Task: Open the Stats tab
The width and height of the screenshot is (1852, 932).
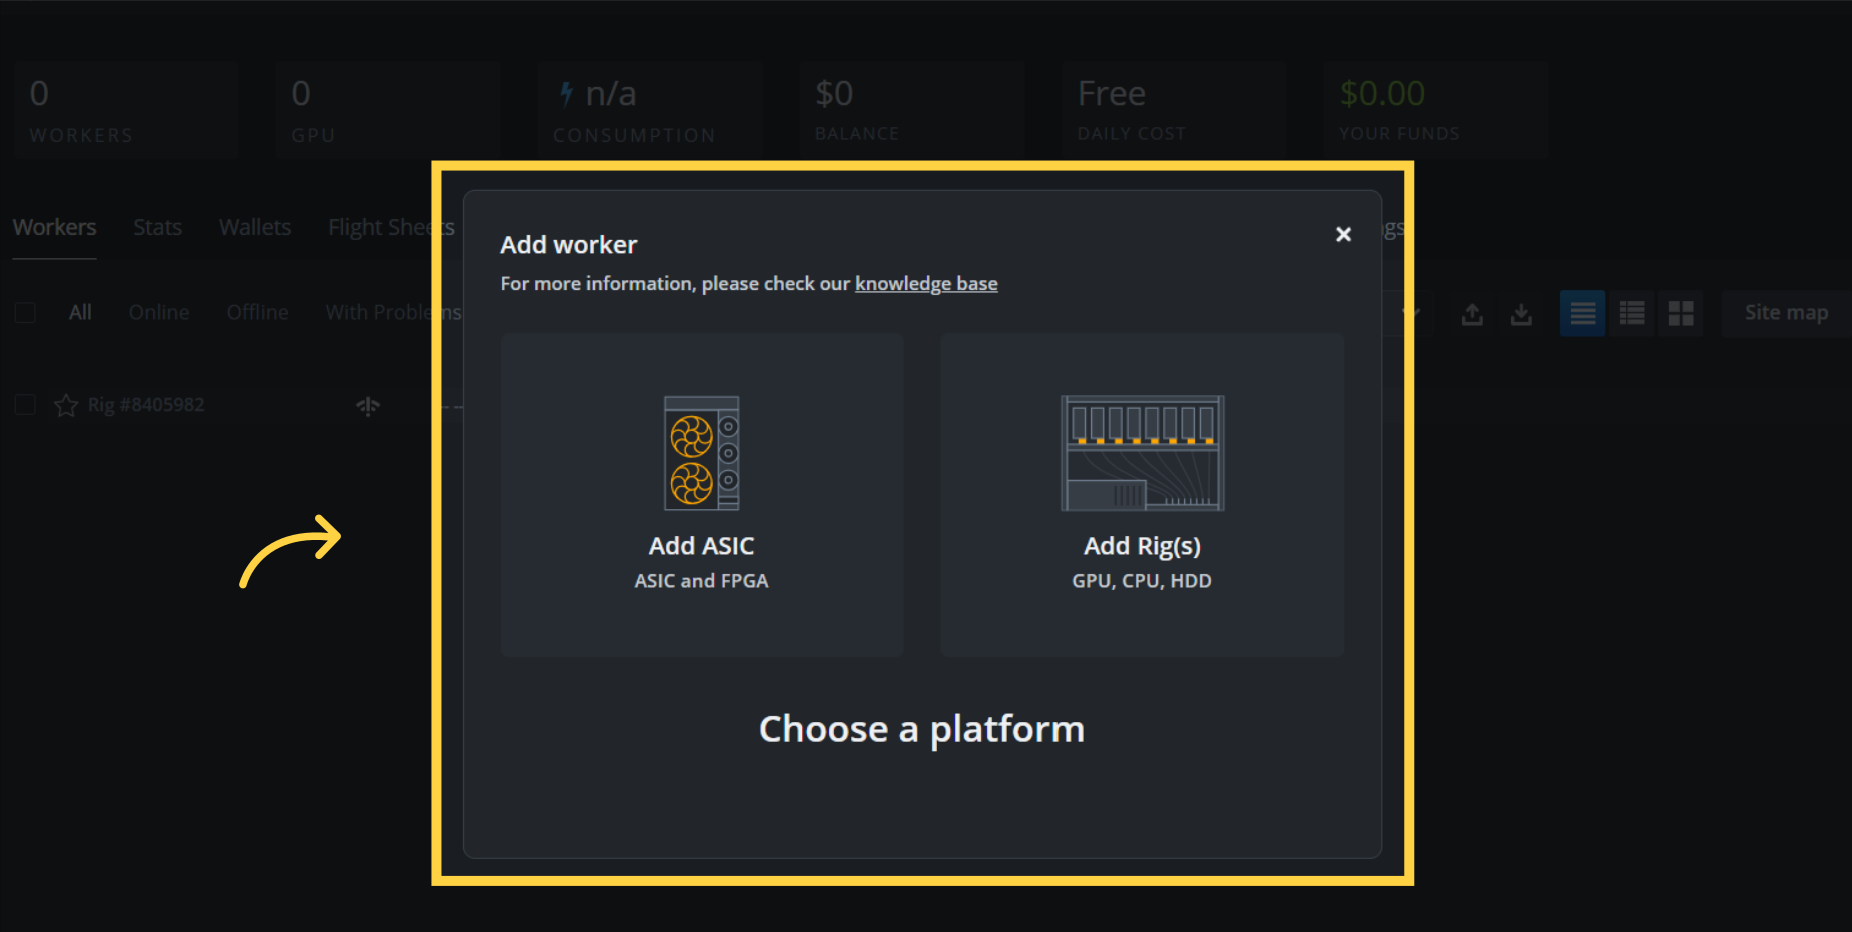Action: coord(157,228)
